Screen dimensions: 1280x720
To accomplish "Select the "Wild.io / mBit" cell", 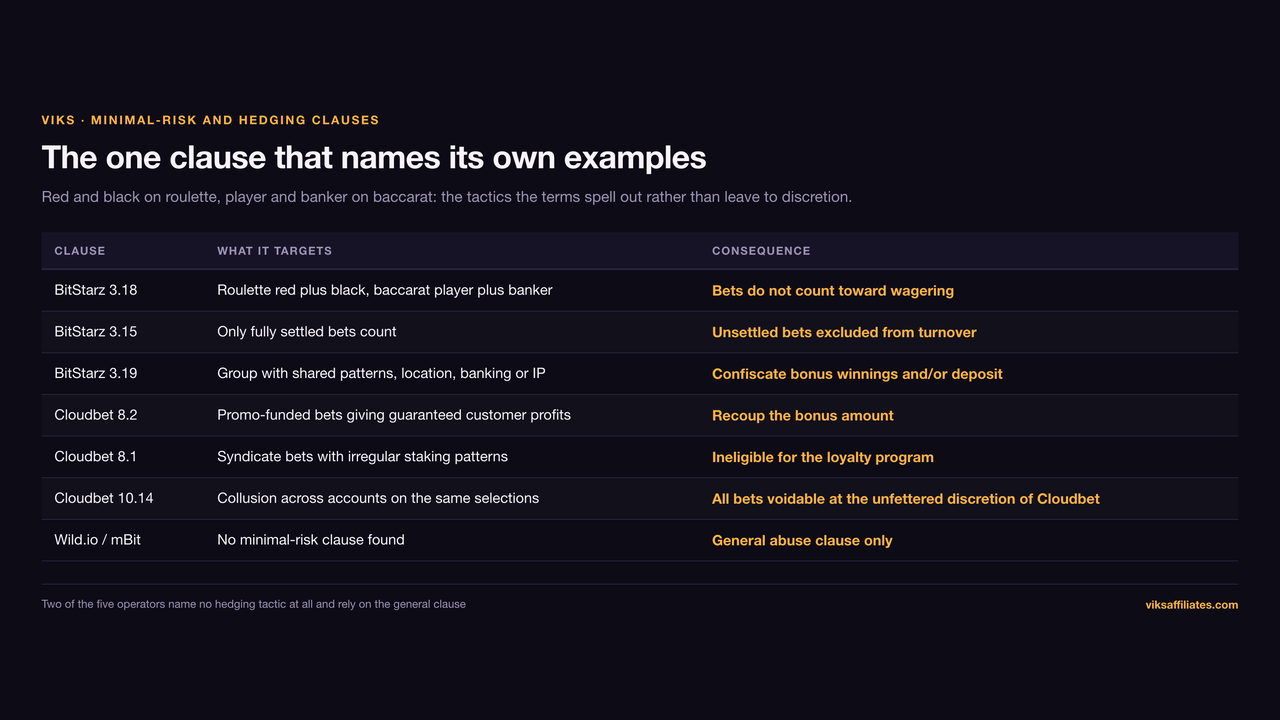I will [97, 540].
